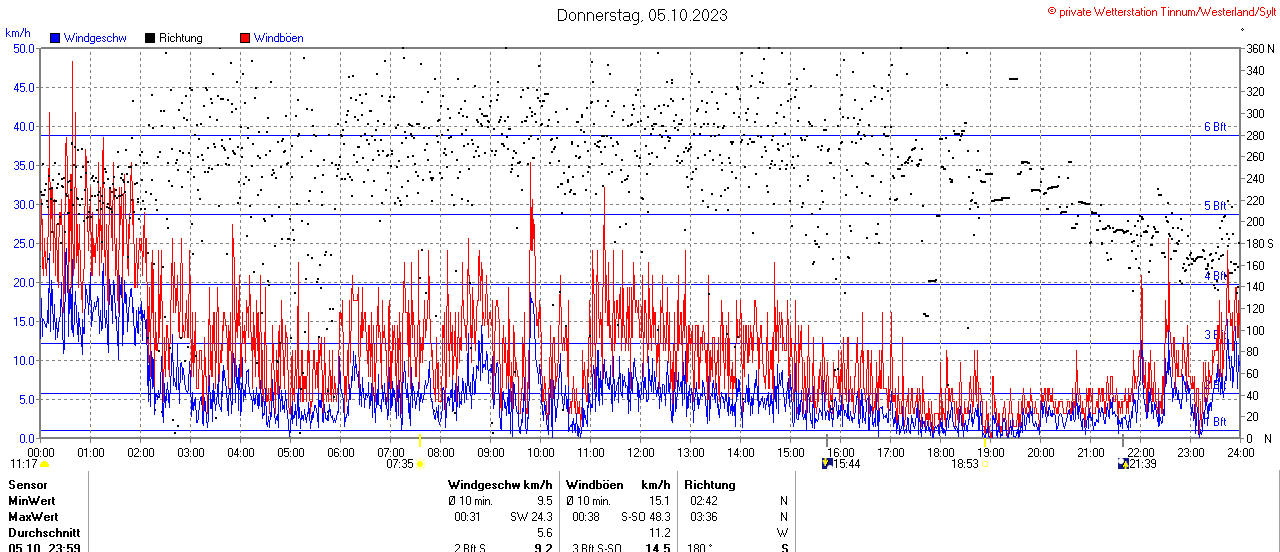The height and width of the screenshot is (552, 1280).
Task: Click the 4 Bft line label
Action: click(1215, 276)
